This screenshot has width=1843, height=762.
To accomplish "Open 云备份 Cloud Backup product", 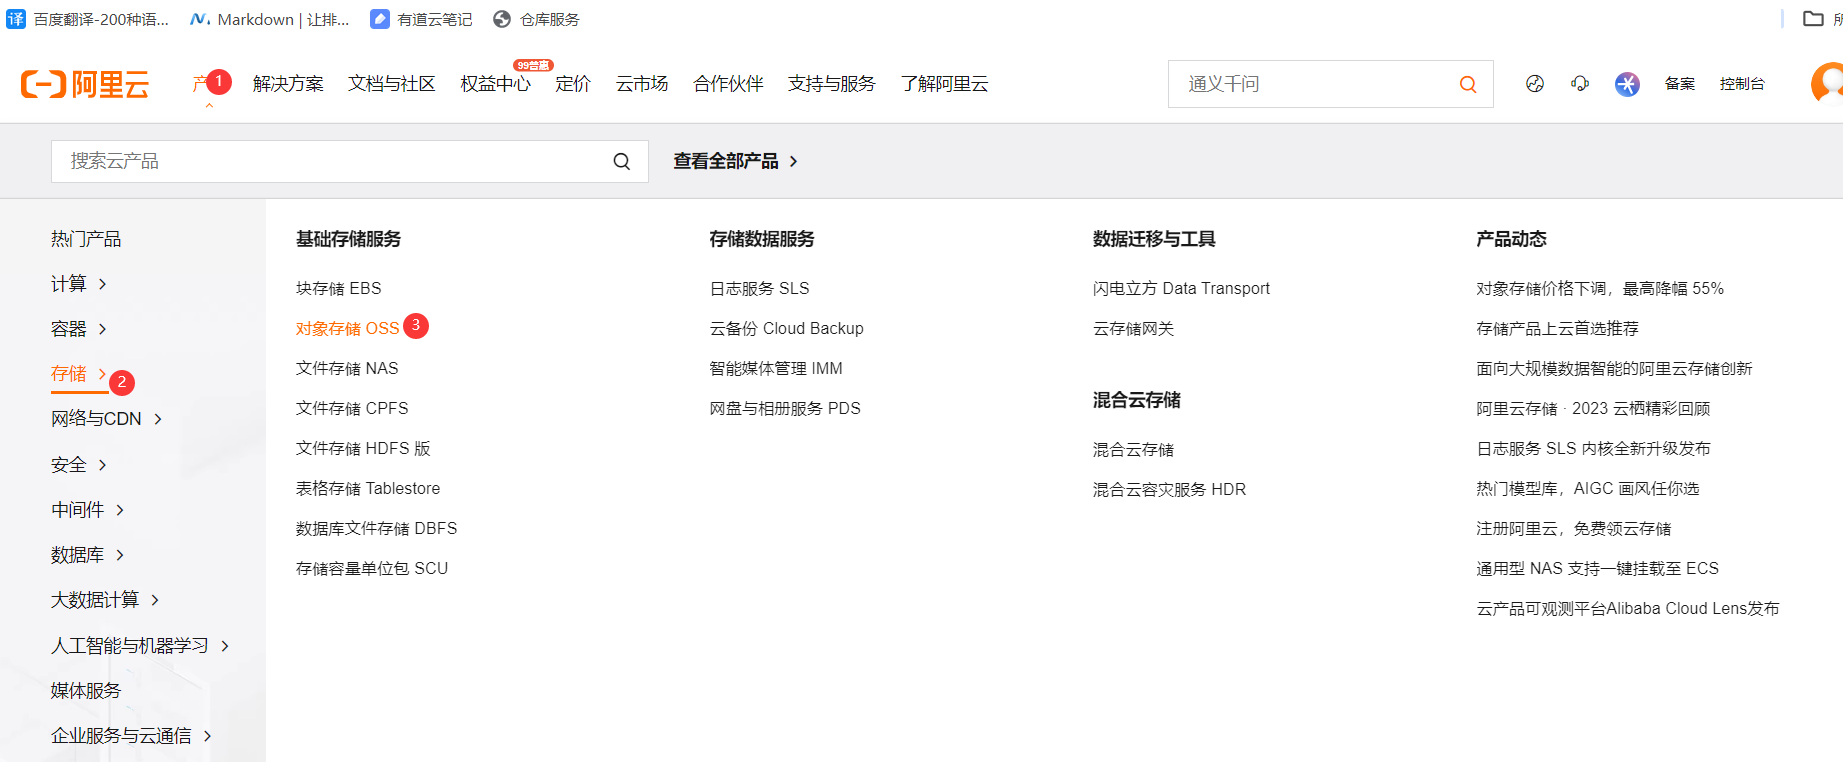I will pyautogui.click(x=787, y=328).
